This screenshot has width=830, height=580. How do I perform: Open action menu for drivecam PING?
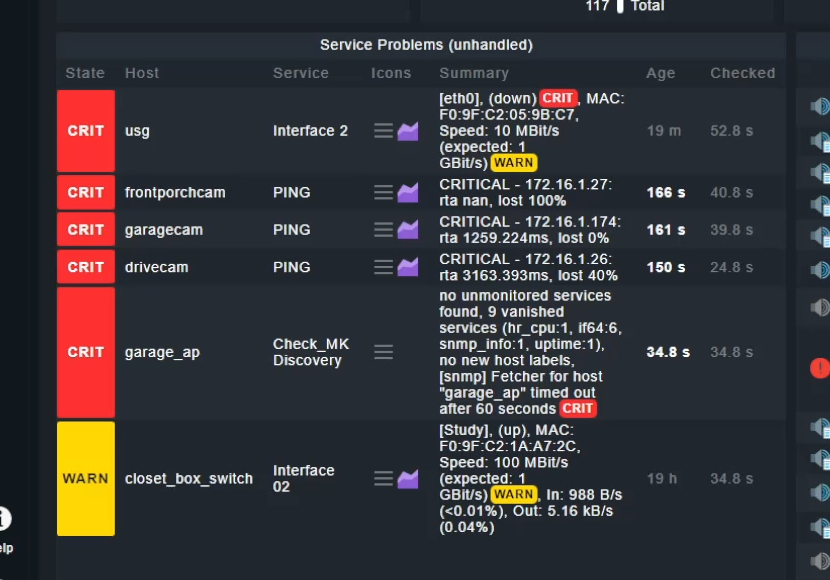pyautogui.click(x=383, y=267)
